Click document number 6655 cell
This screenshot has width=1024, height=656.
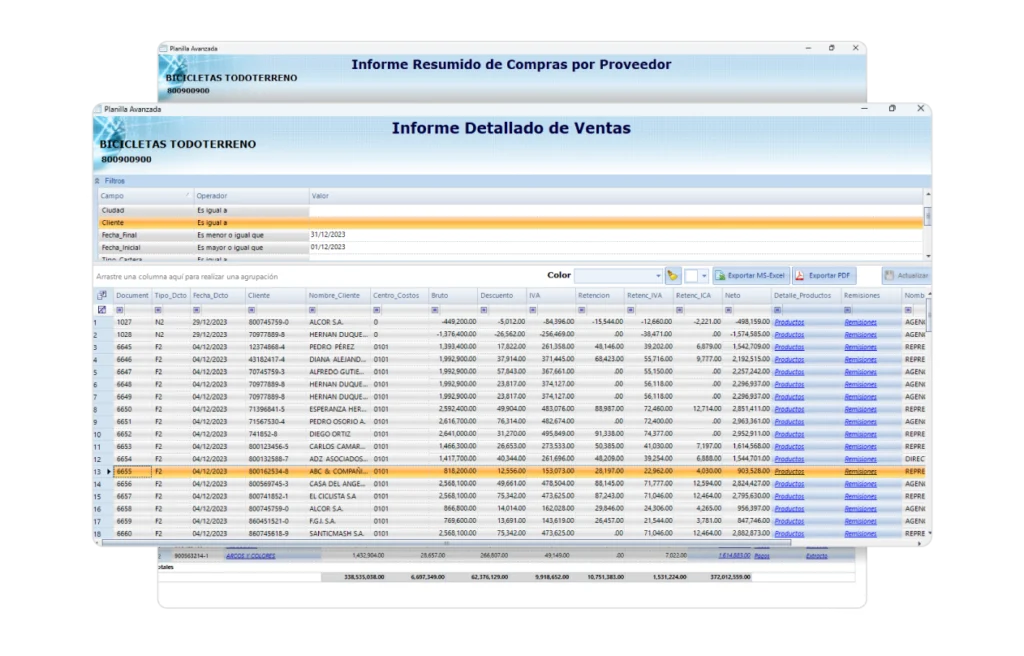point(133,471)
